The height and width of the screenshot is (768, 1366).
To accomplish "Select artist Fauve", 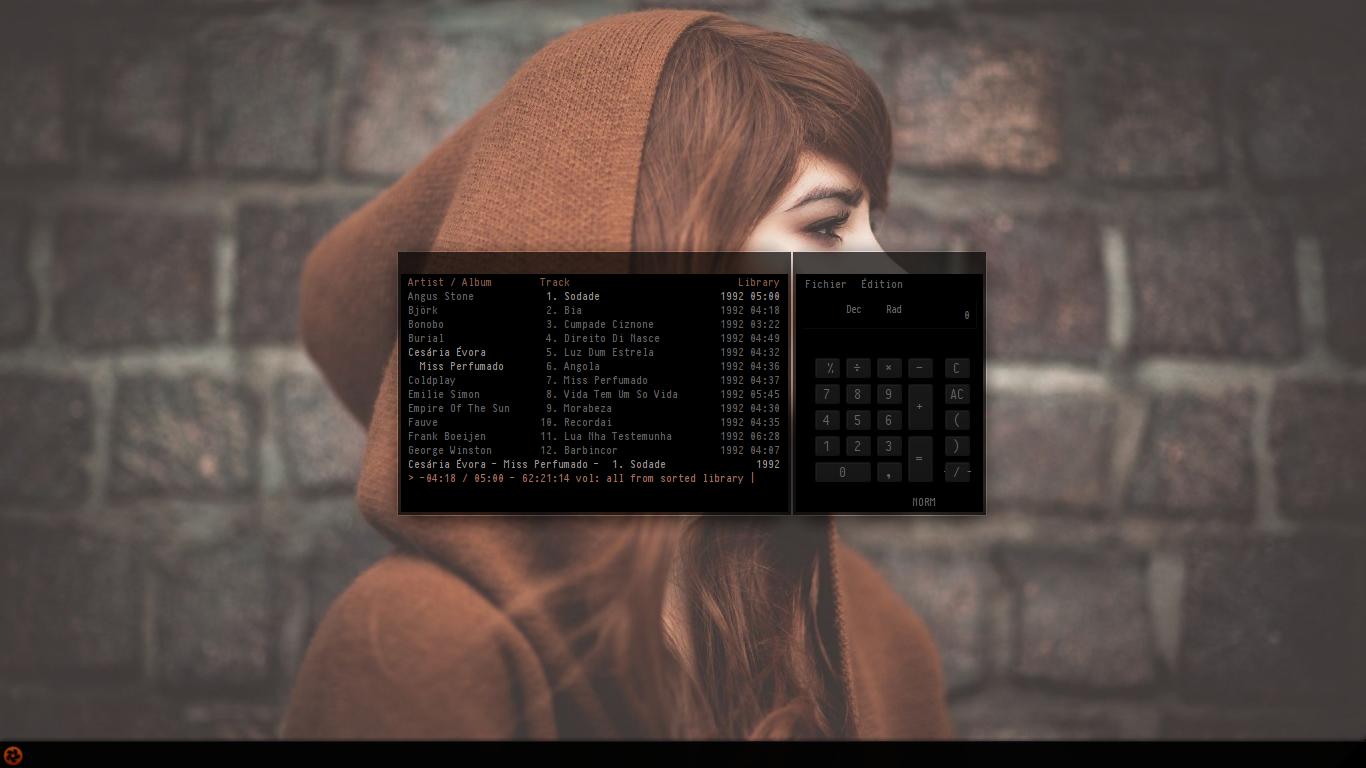I will click(x=423, y=422).
